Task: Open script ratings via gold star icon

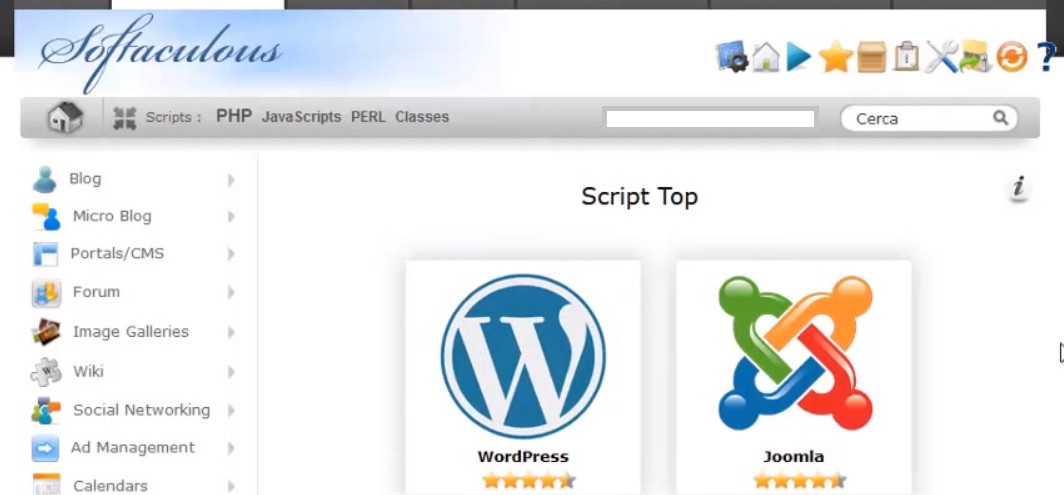Action: click(x=835, y=57)
